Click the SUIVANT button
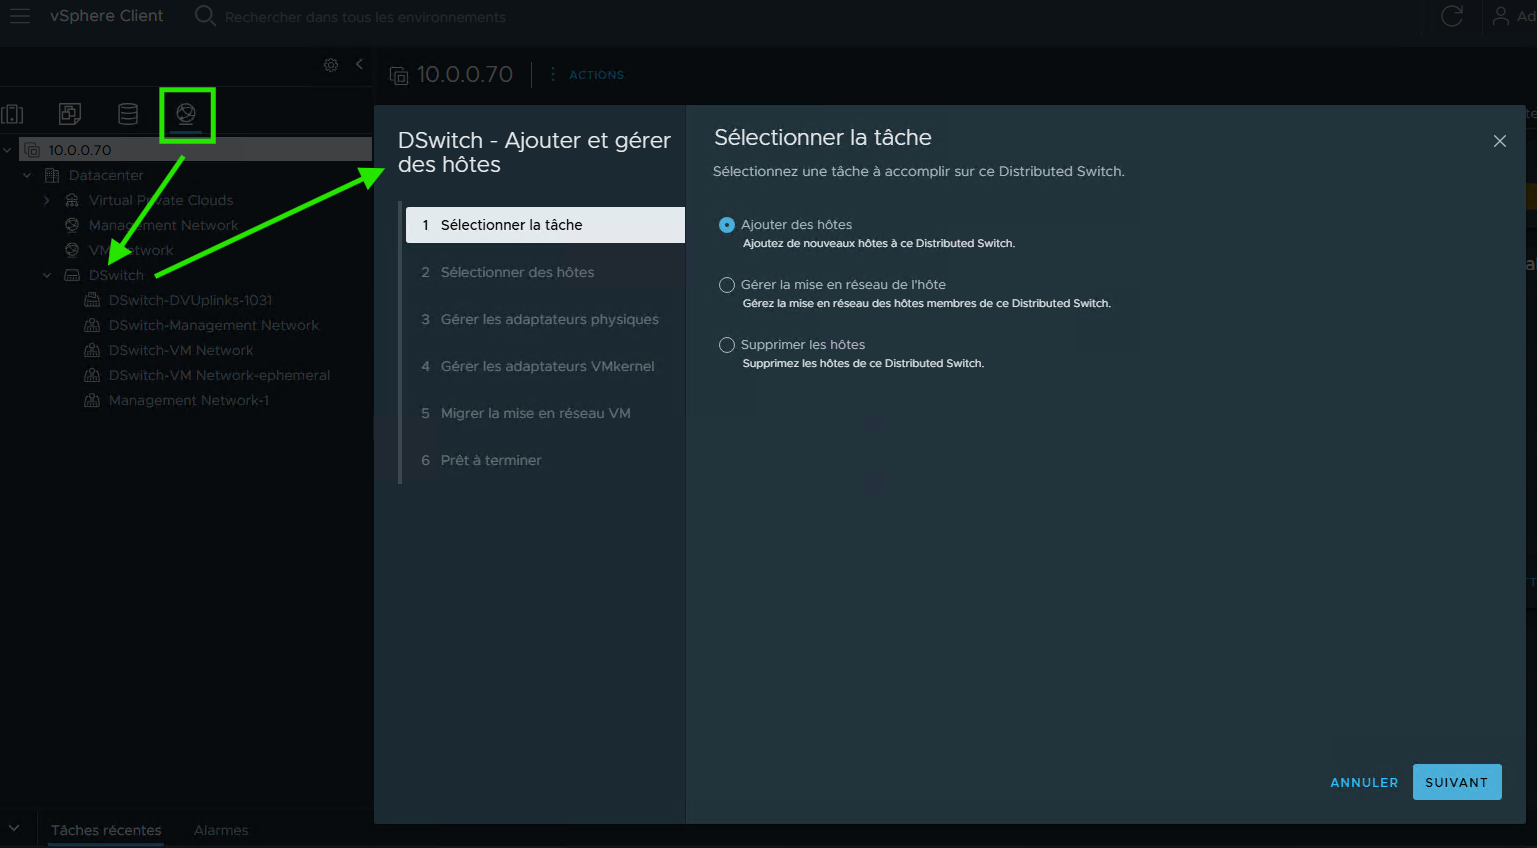The image size is (1537, 848). 1456,782
